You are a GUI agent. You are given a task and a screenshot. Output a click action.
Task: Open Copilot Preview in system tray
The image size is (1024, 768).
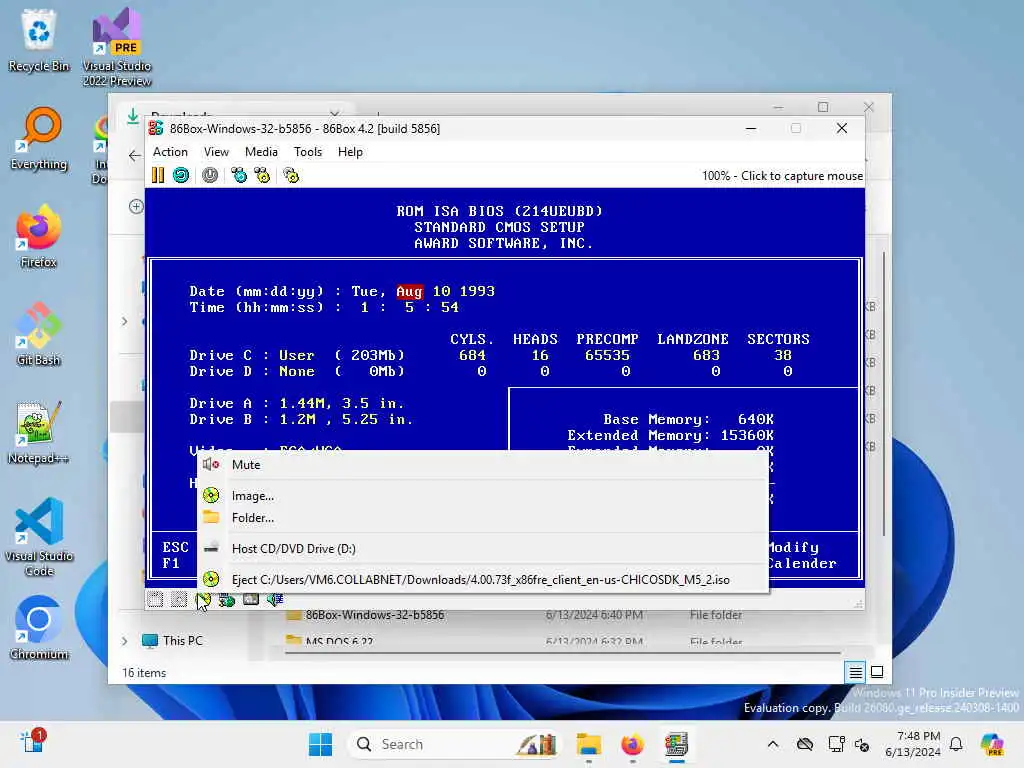[x=993, y=744]
